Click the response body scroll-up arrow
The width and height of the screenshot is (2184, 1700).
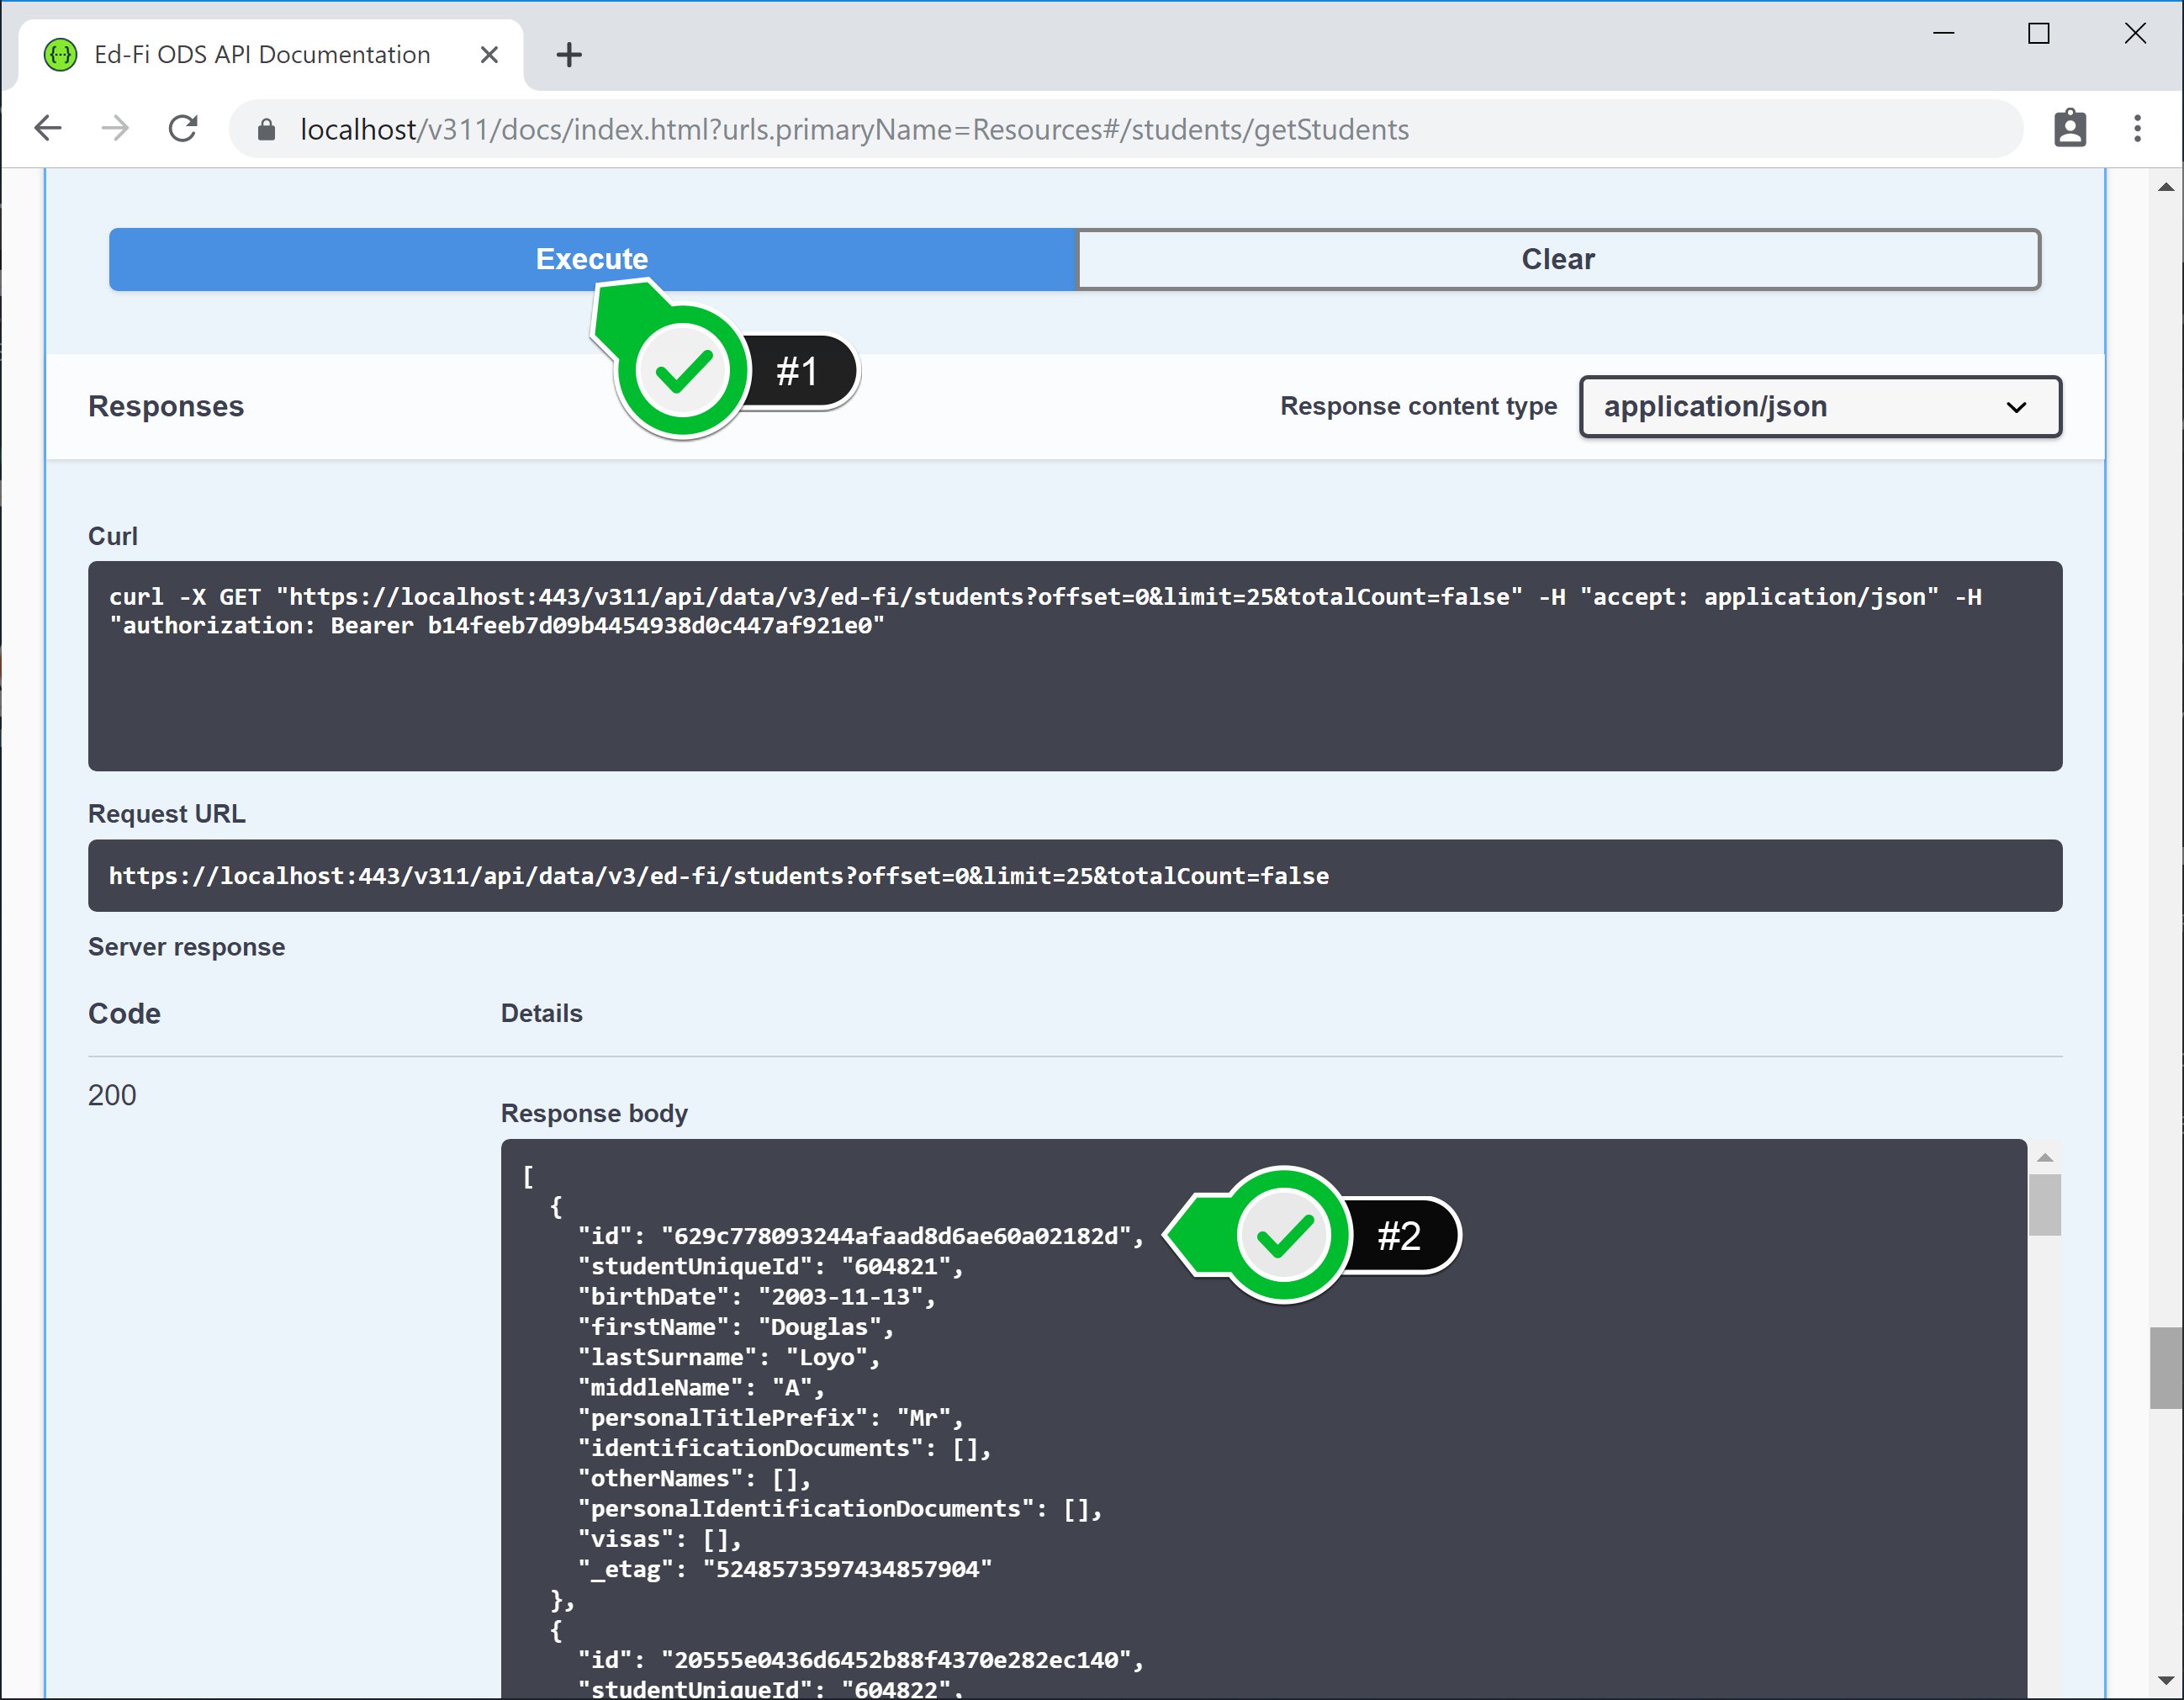(2045, 1157)
